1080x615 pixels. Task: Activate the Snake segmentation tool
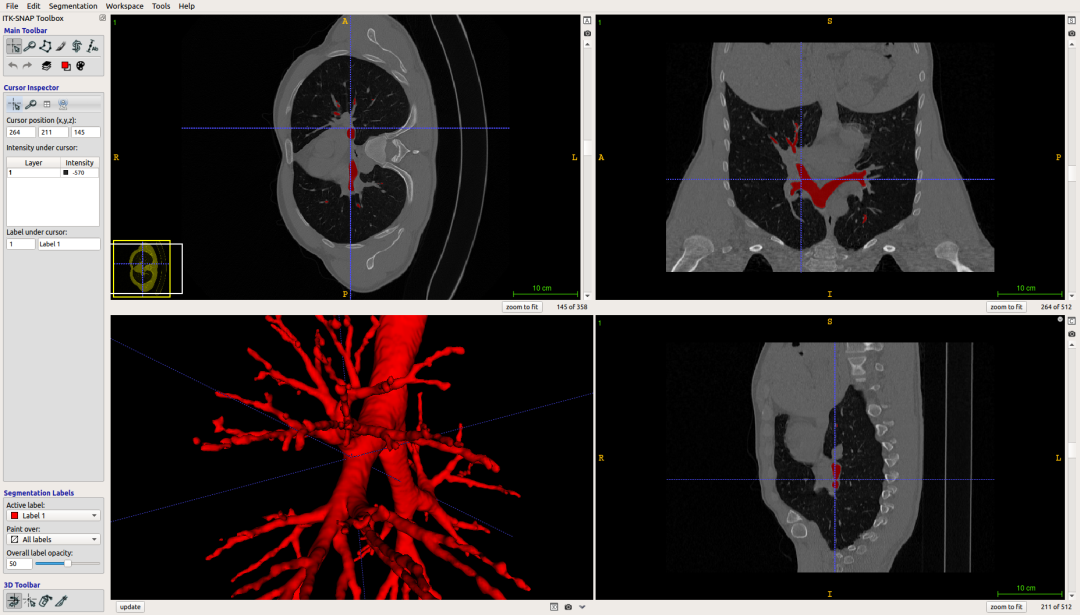77,46
